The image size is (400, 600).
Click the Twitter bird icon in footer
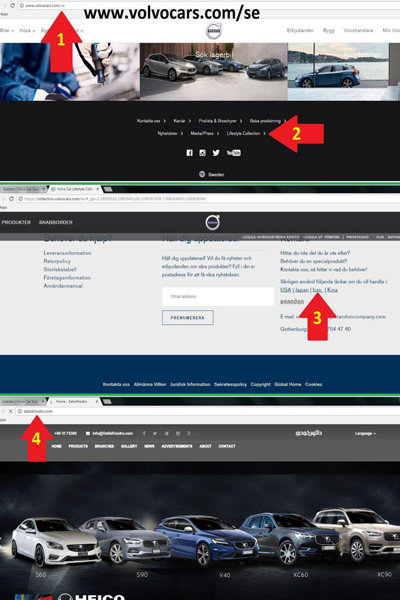(x=216, y=153)
